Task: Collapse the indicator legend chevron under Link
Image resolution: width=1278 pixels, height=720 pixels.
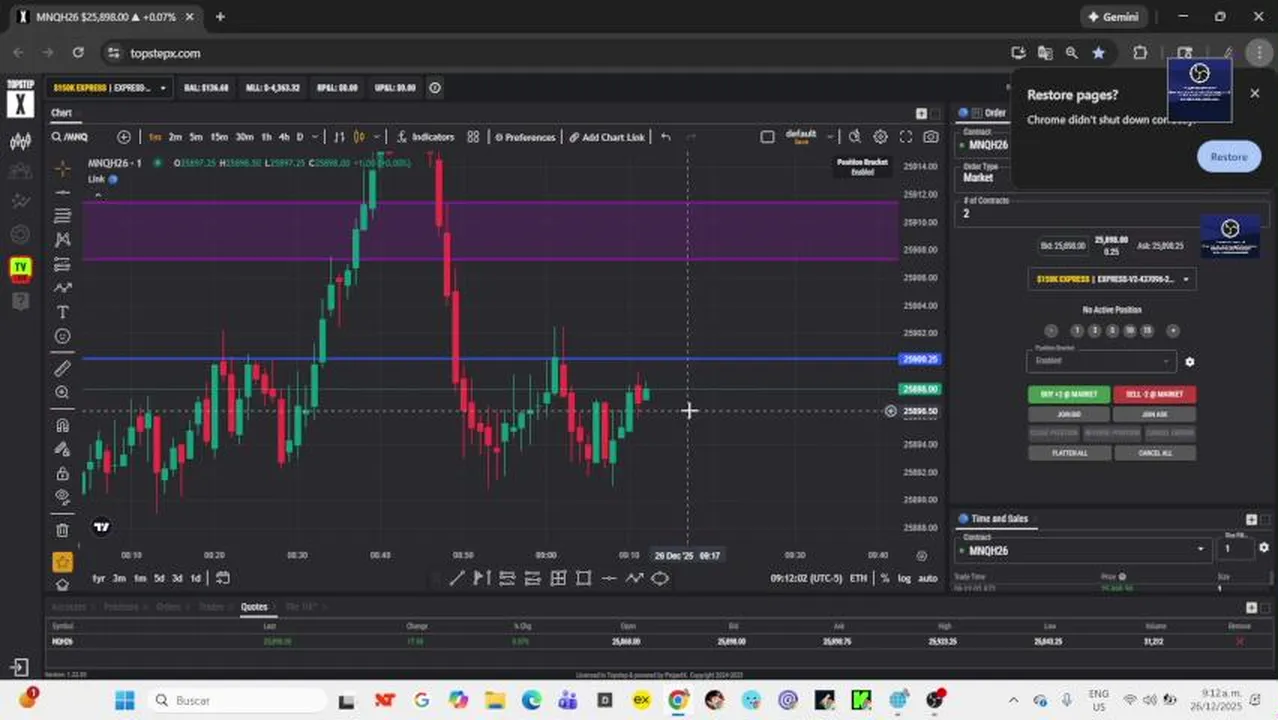Action: [97, 194]
